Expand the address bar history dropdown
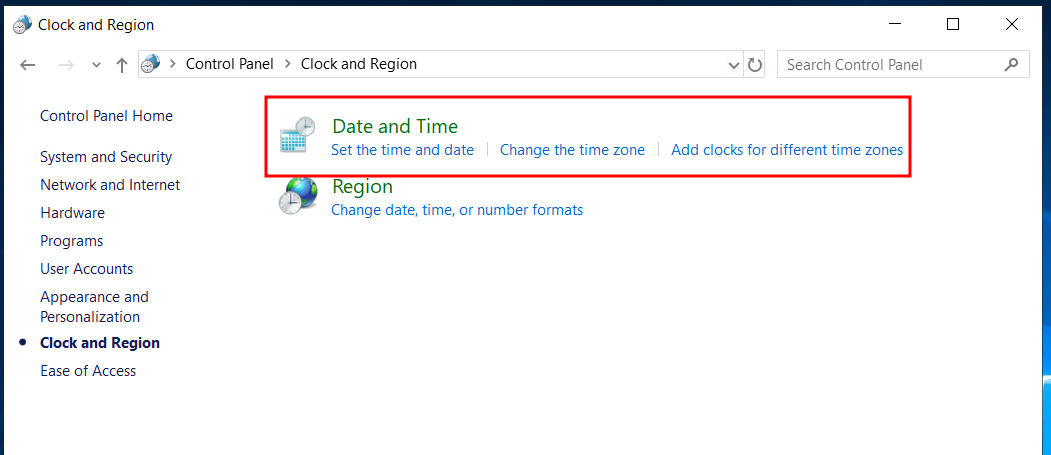 [733, 65]
